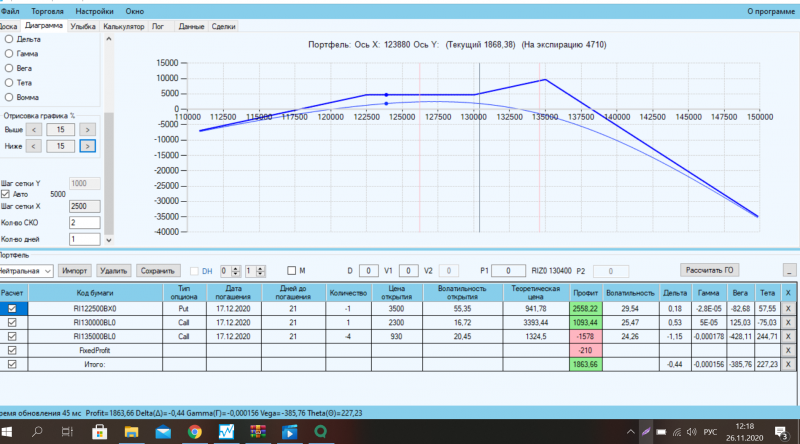Click the Рассчитать ГО button
800x444 pixels.
point(709,270)
